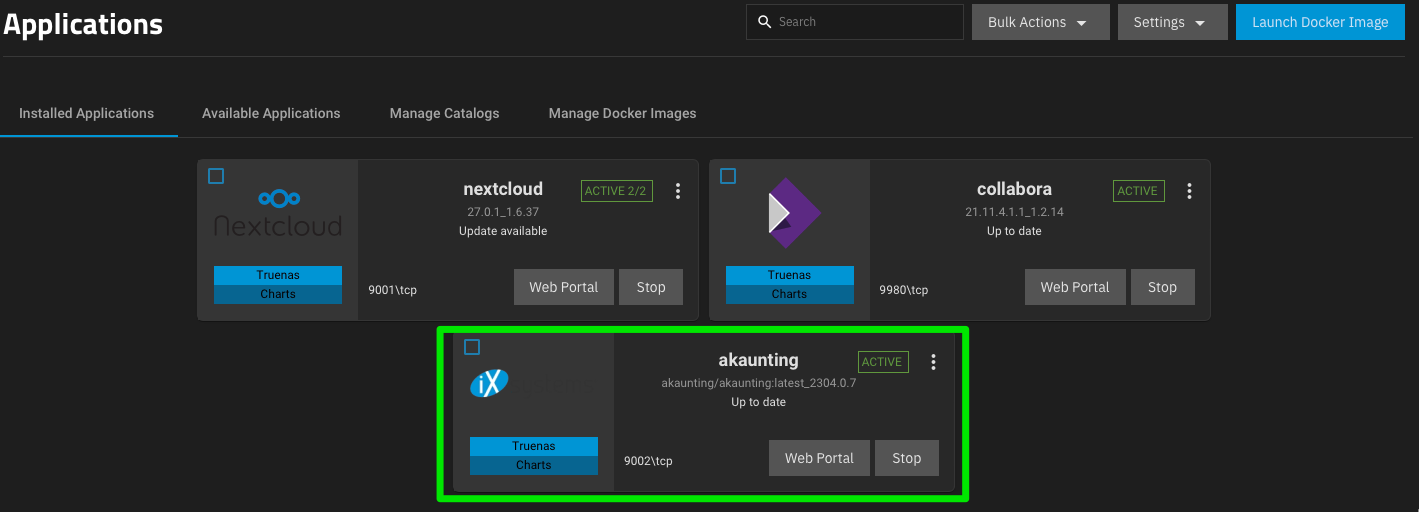Screen dimensions: 1419x512
Task: Open the Manage Docker Images tab
Action: [x=622, y=113]
